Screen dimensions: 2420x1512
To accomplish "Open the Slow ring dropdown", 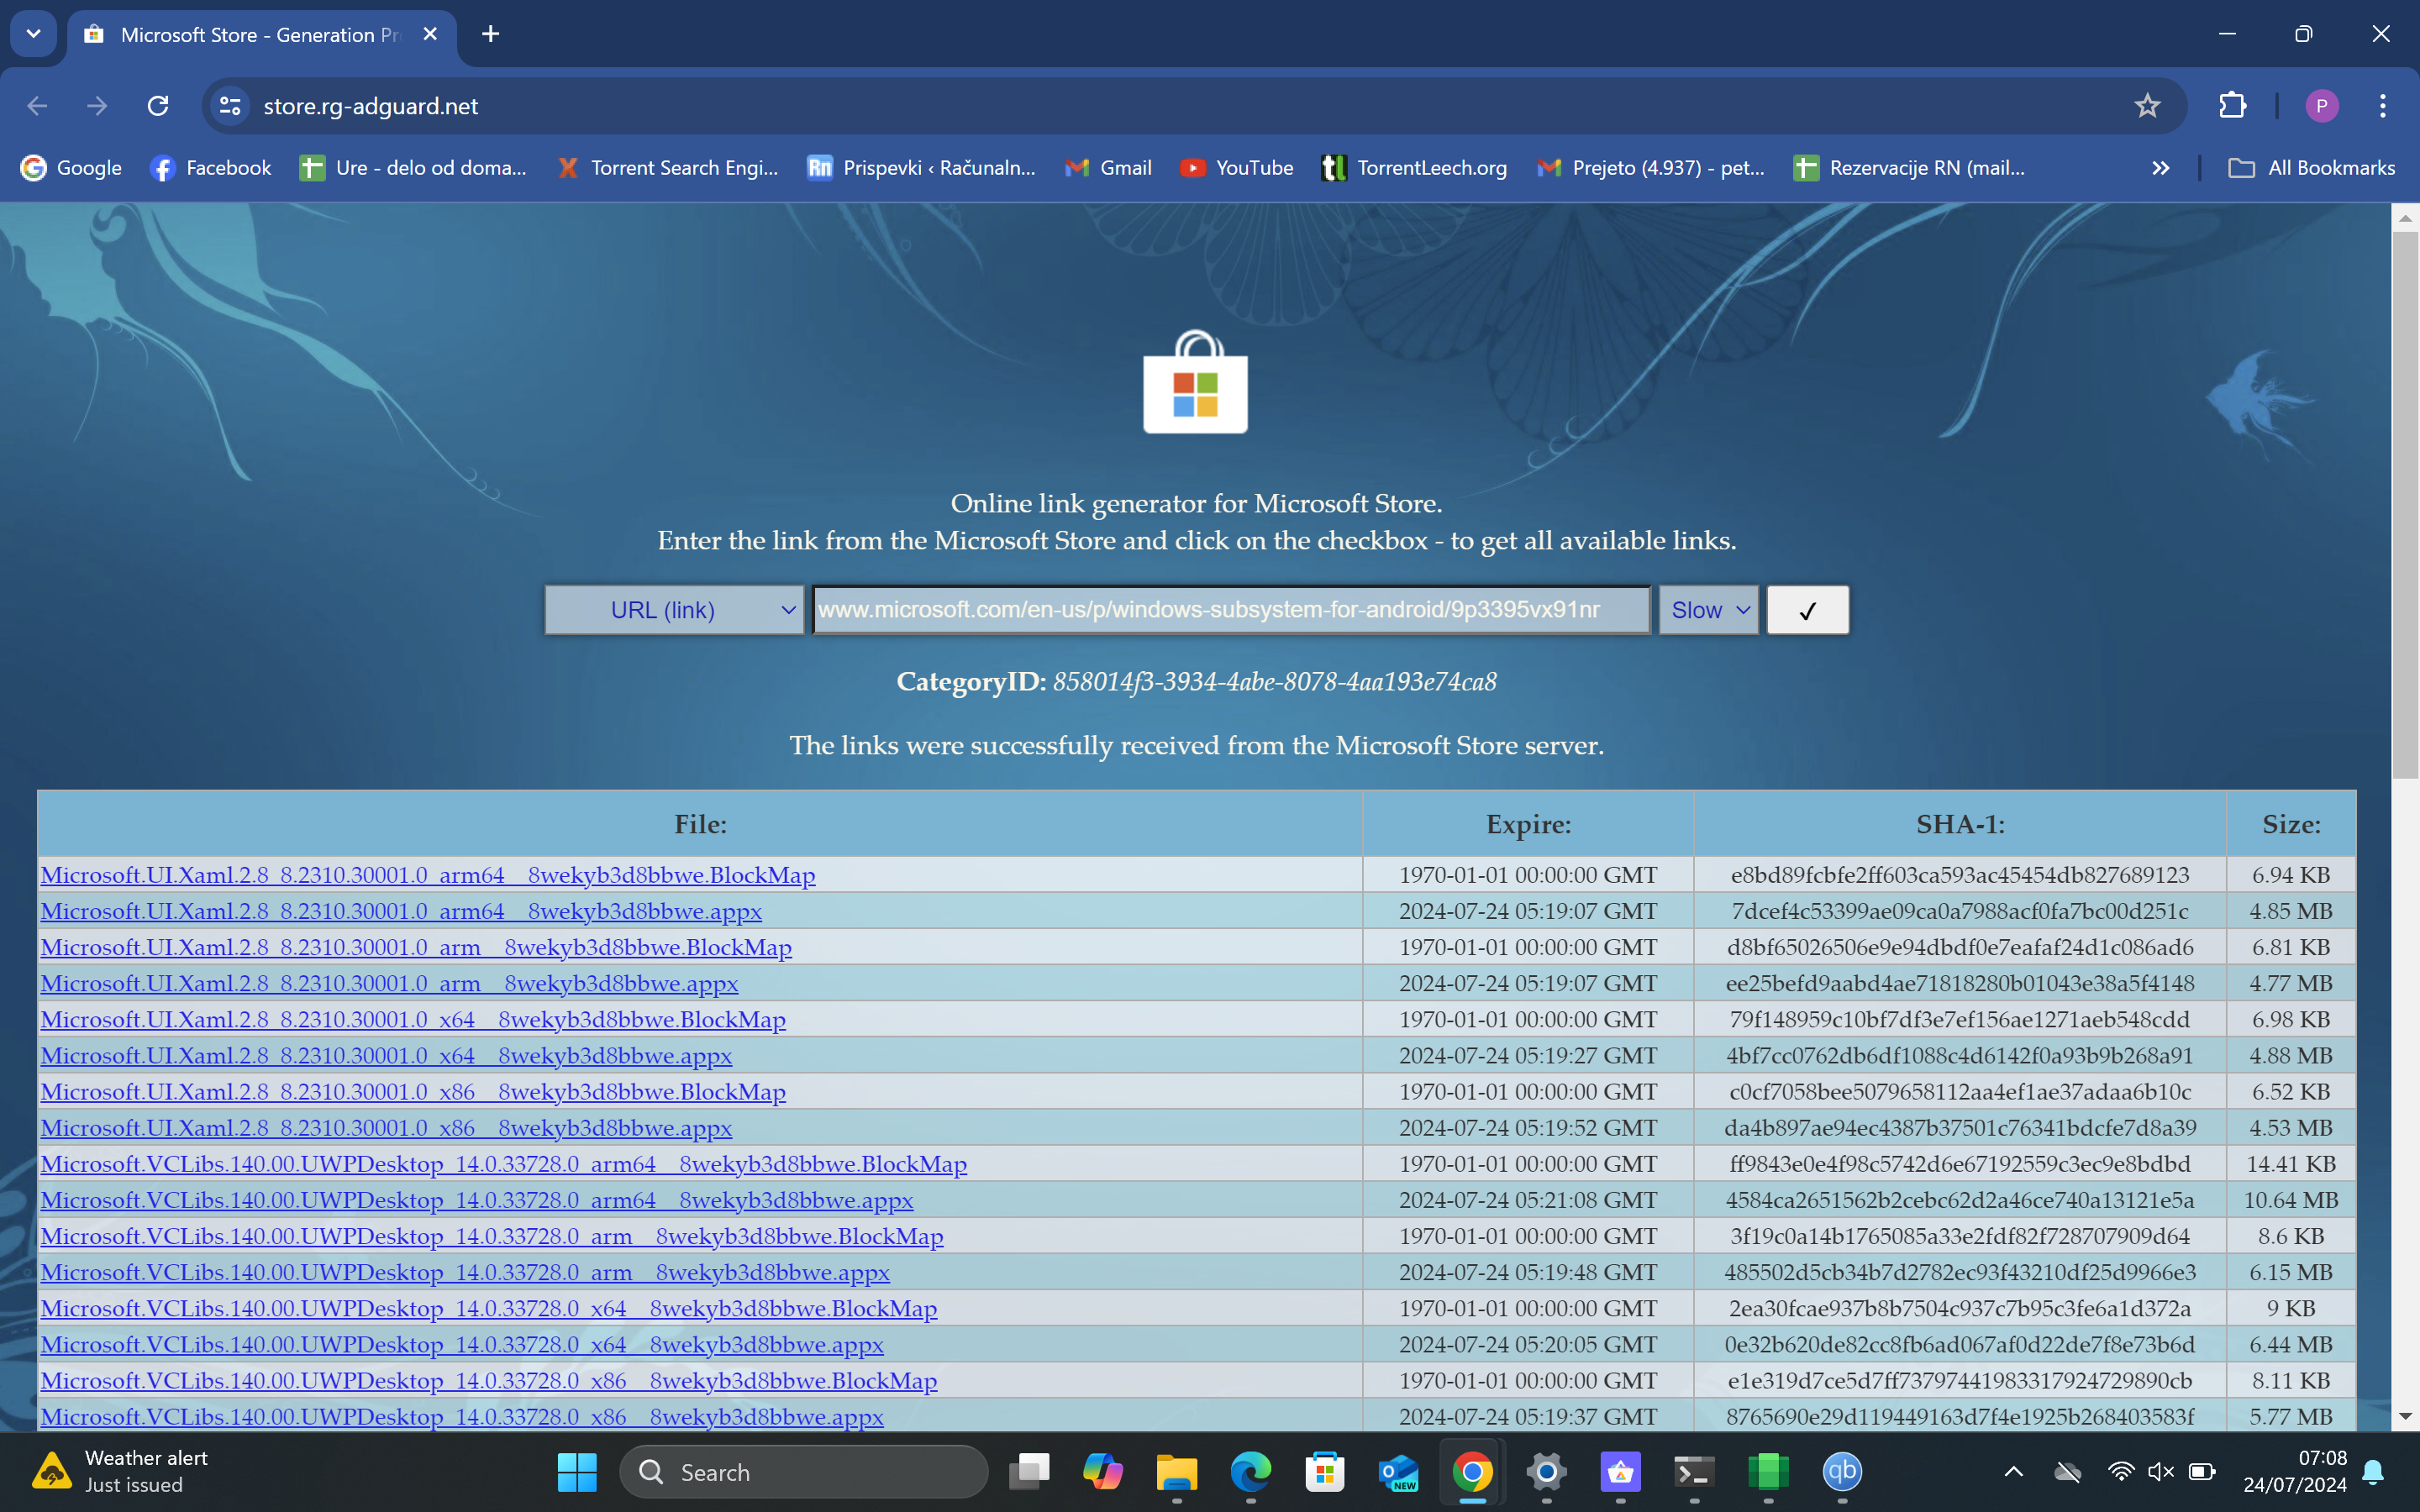I will [1708, 610].
